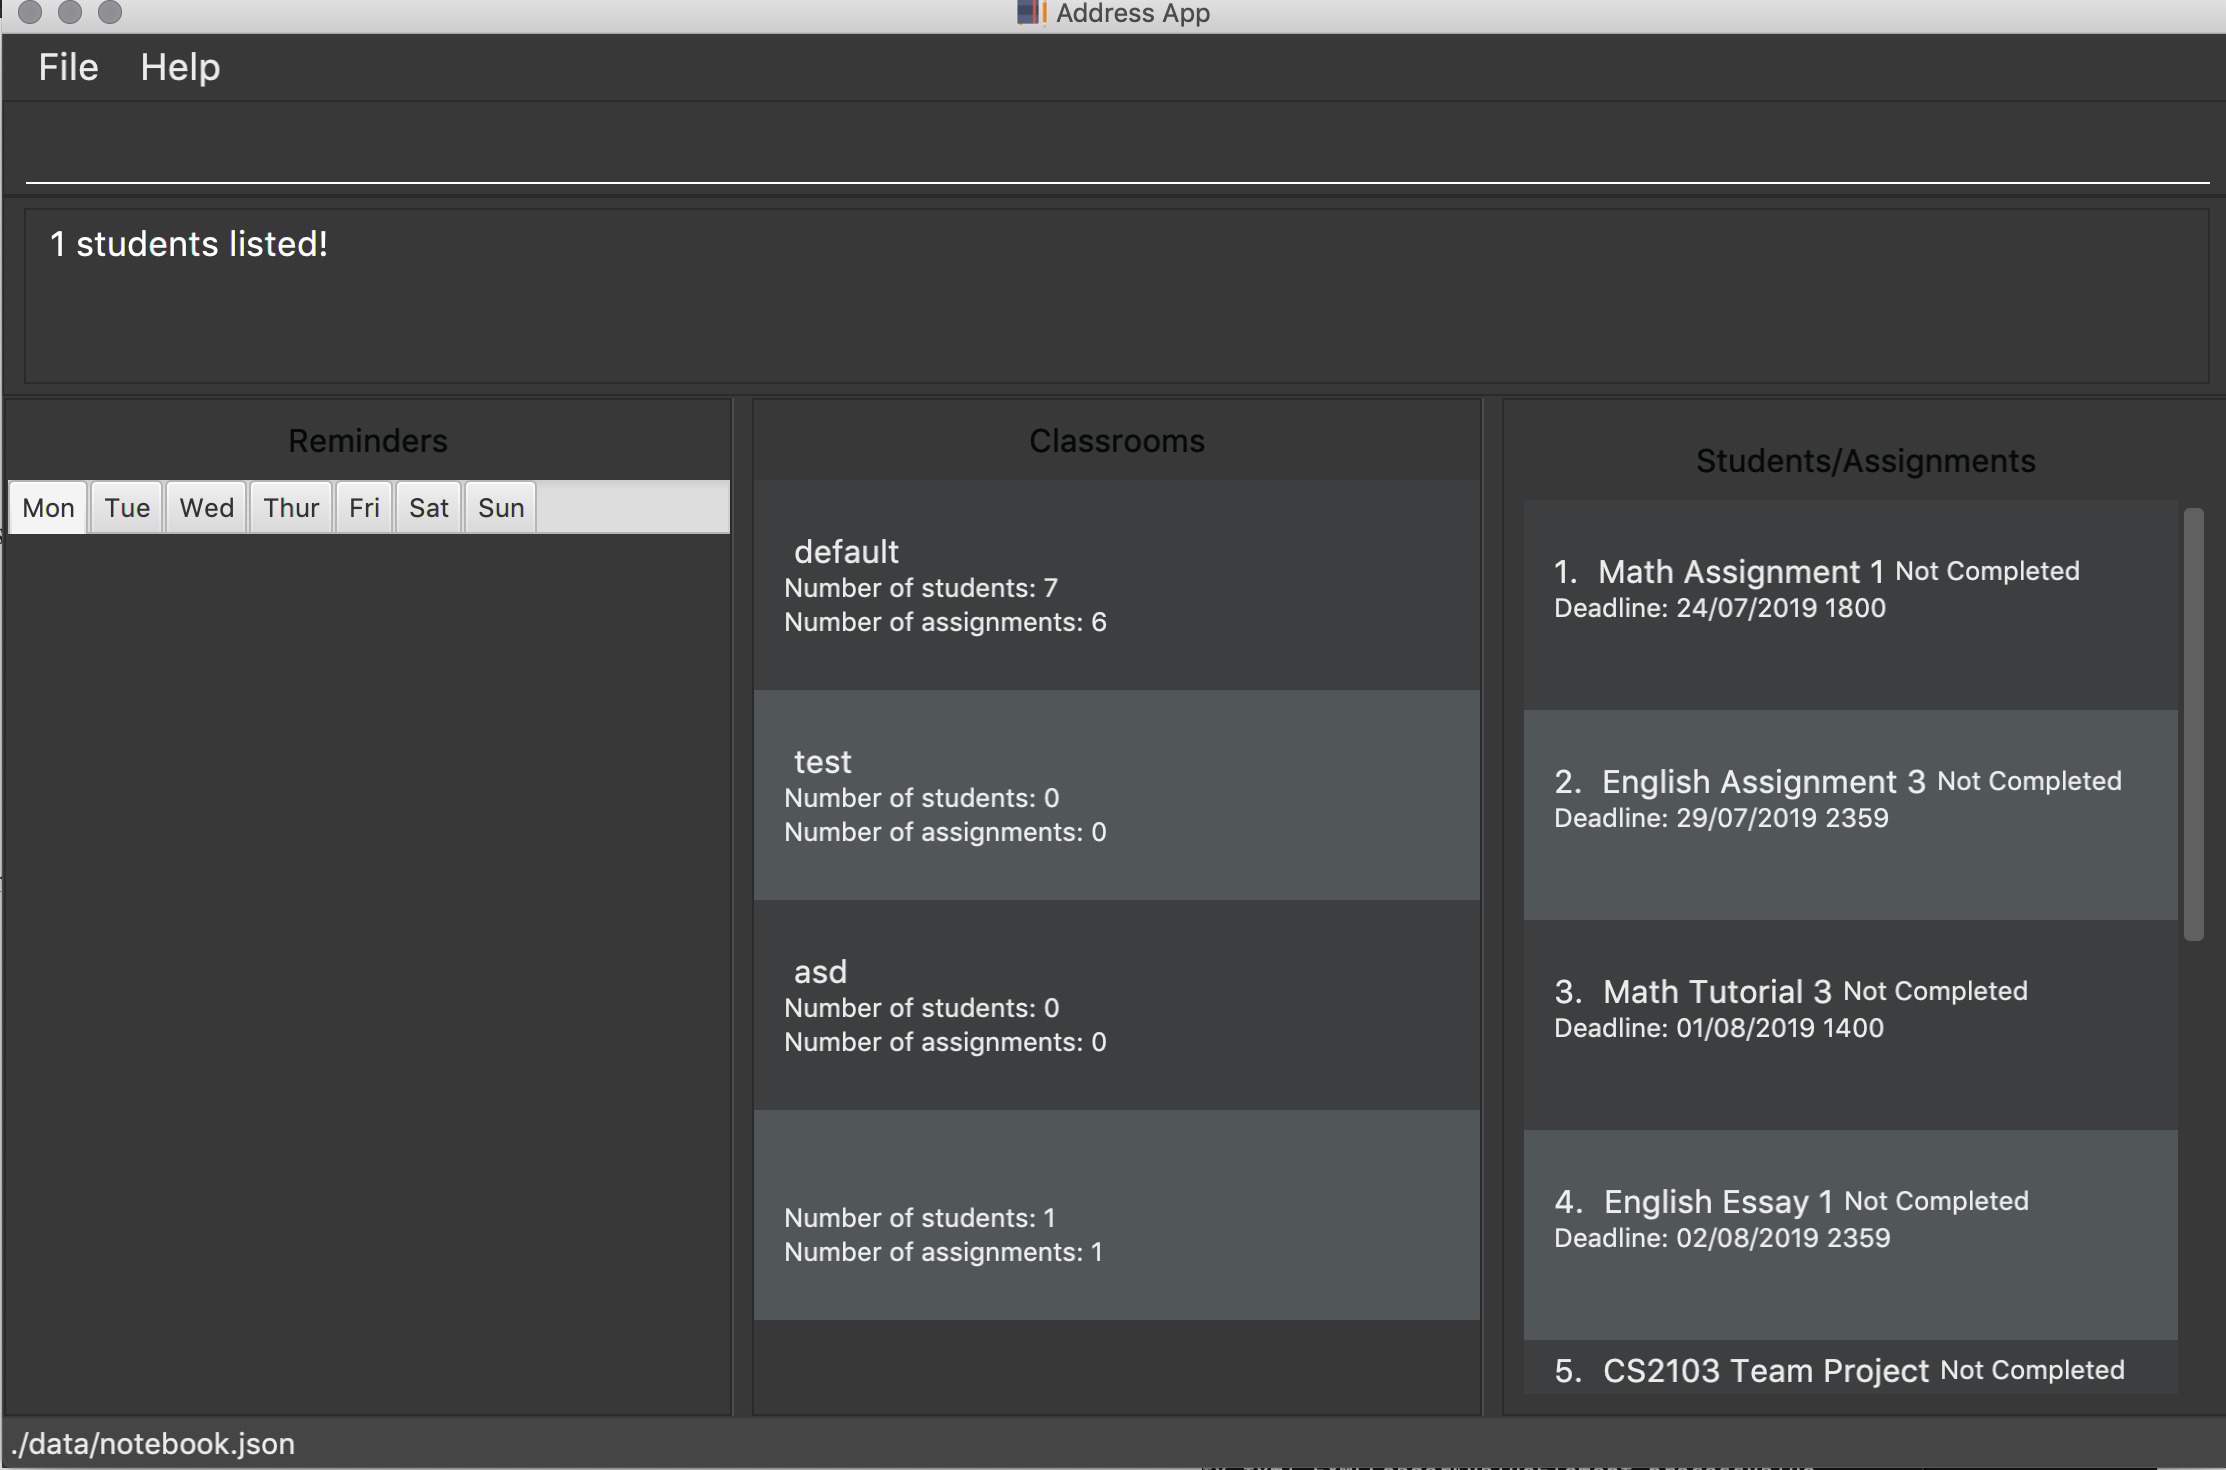Select the default classroom card
2226x1470 pixels.
pyautogui.click(x=1116, y=586)
